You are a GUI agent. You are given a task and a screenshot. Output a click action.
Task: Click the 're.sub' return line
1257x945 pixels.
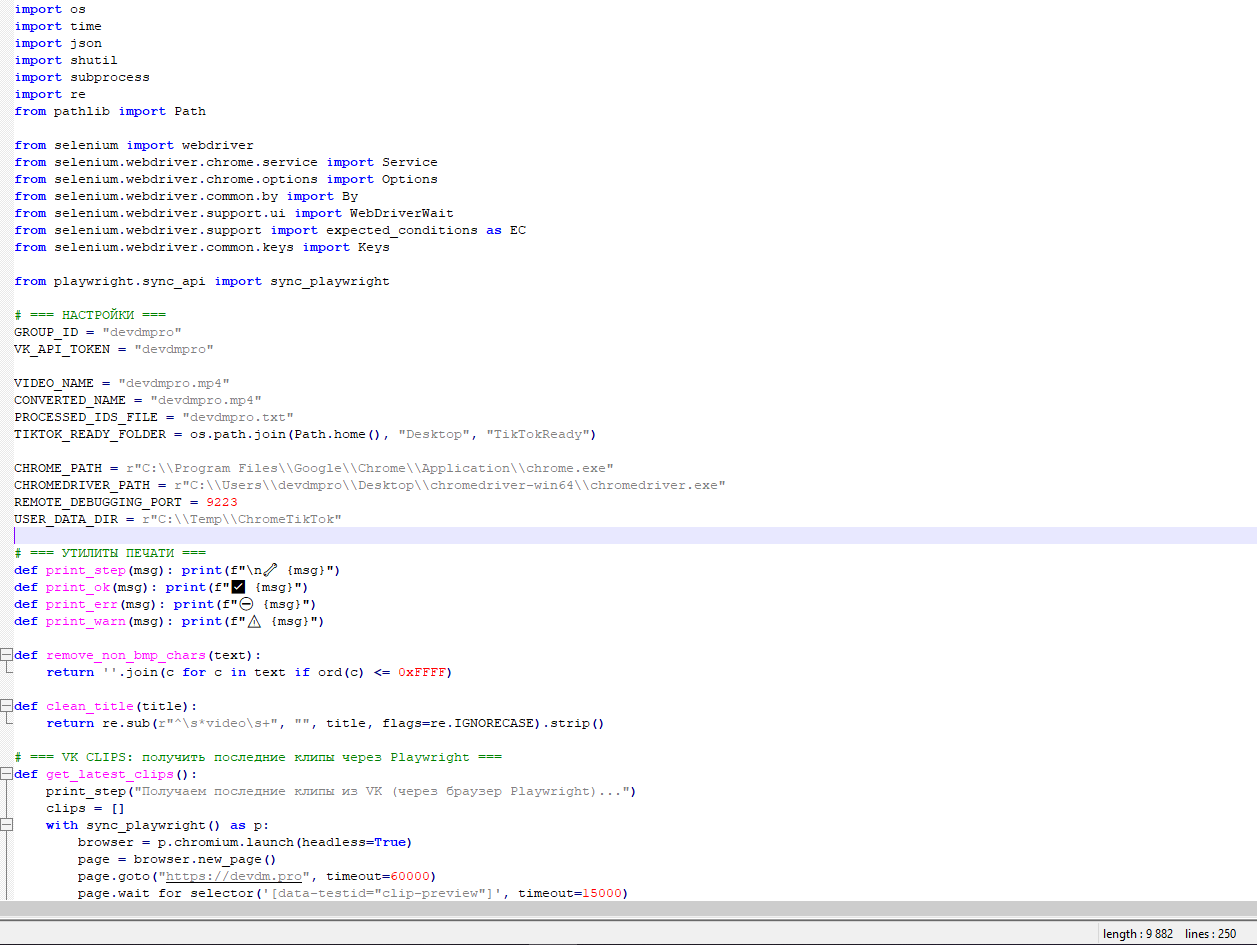point(326,723)
